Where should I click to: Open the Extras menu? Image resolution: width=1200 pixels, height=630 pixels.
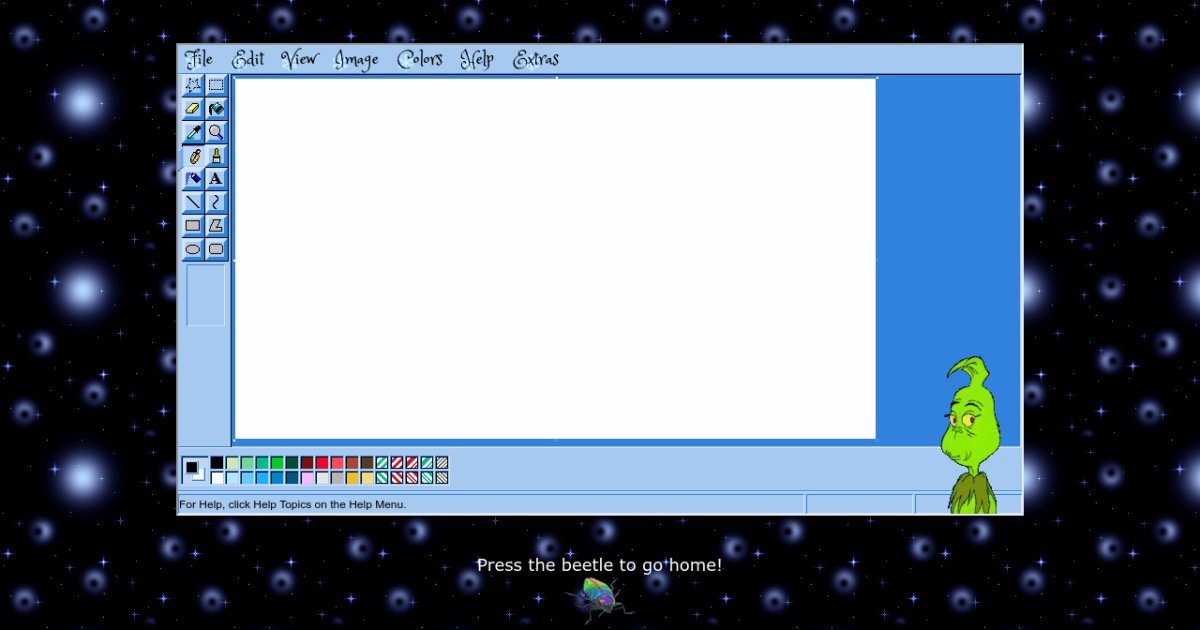(x=536, y=60)
